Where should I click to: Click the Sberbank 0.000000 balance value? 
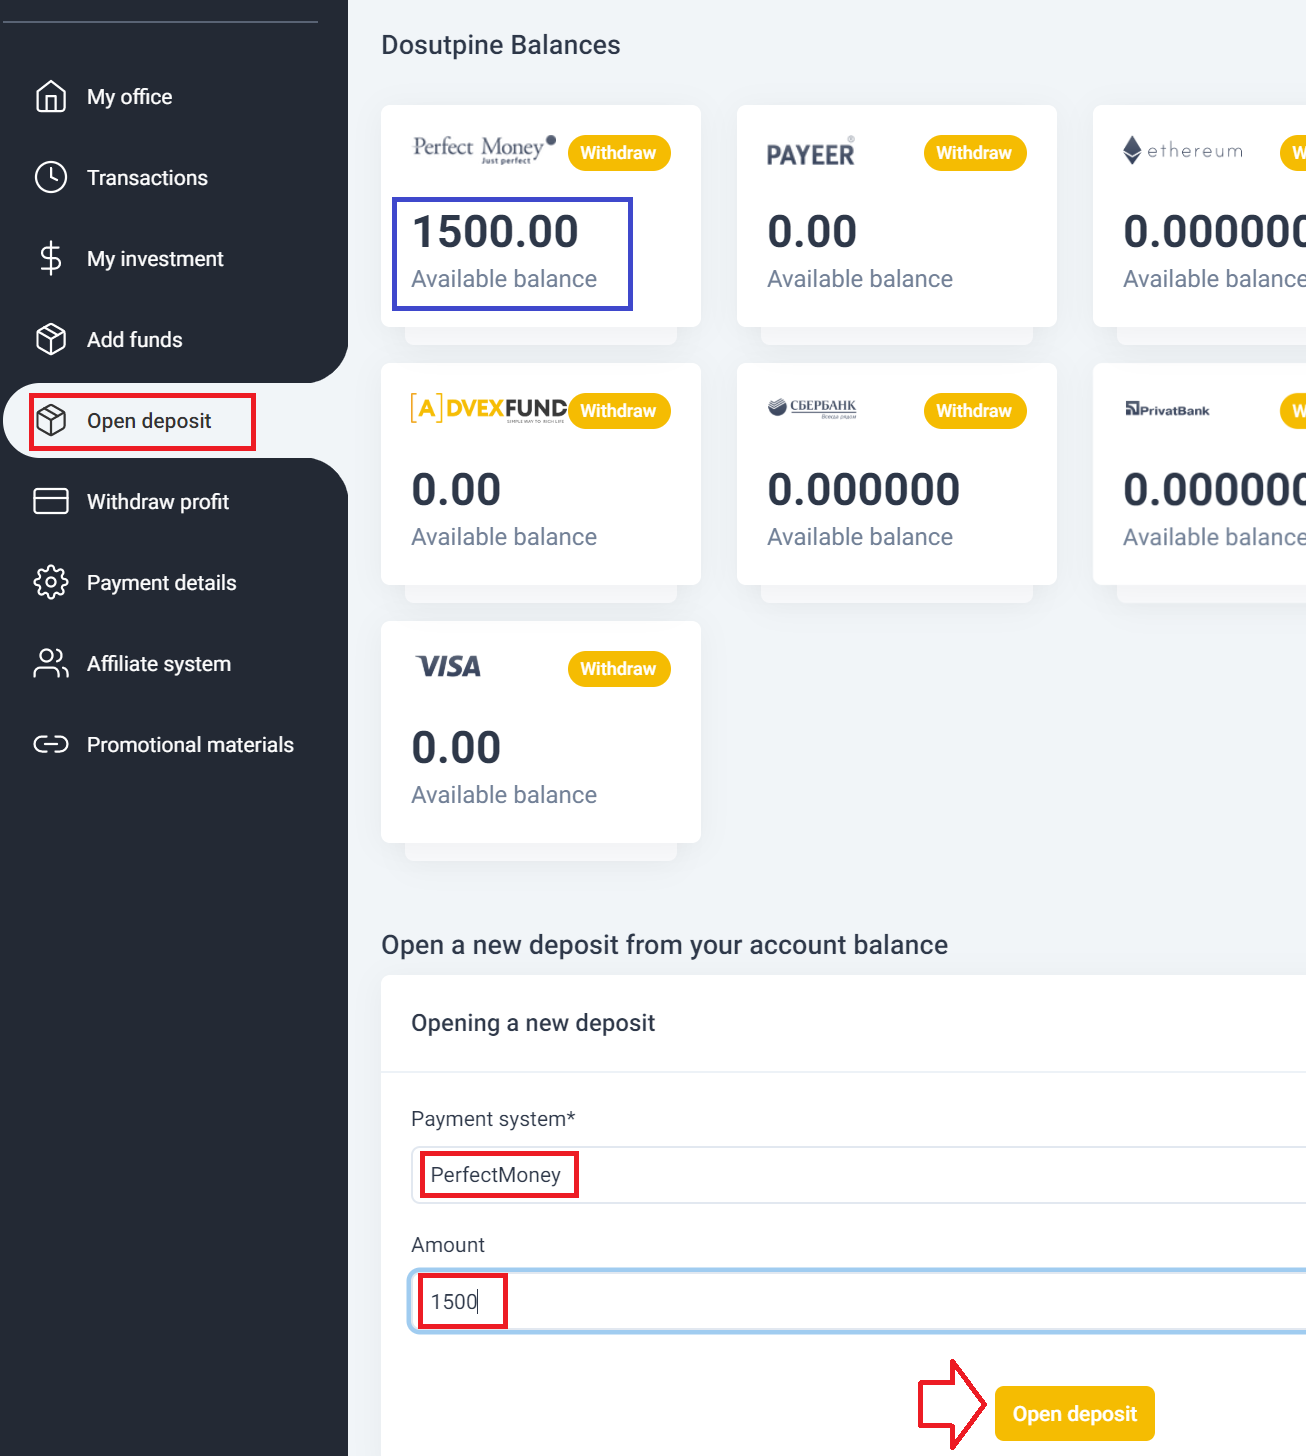864,490
